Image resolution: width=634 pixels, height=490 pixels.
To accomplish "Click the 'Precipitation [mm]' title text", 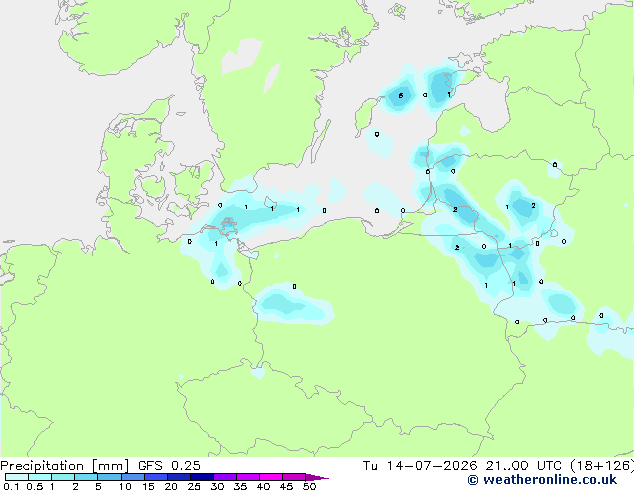I will click(x=65, y=466).
